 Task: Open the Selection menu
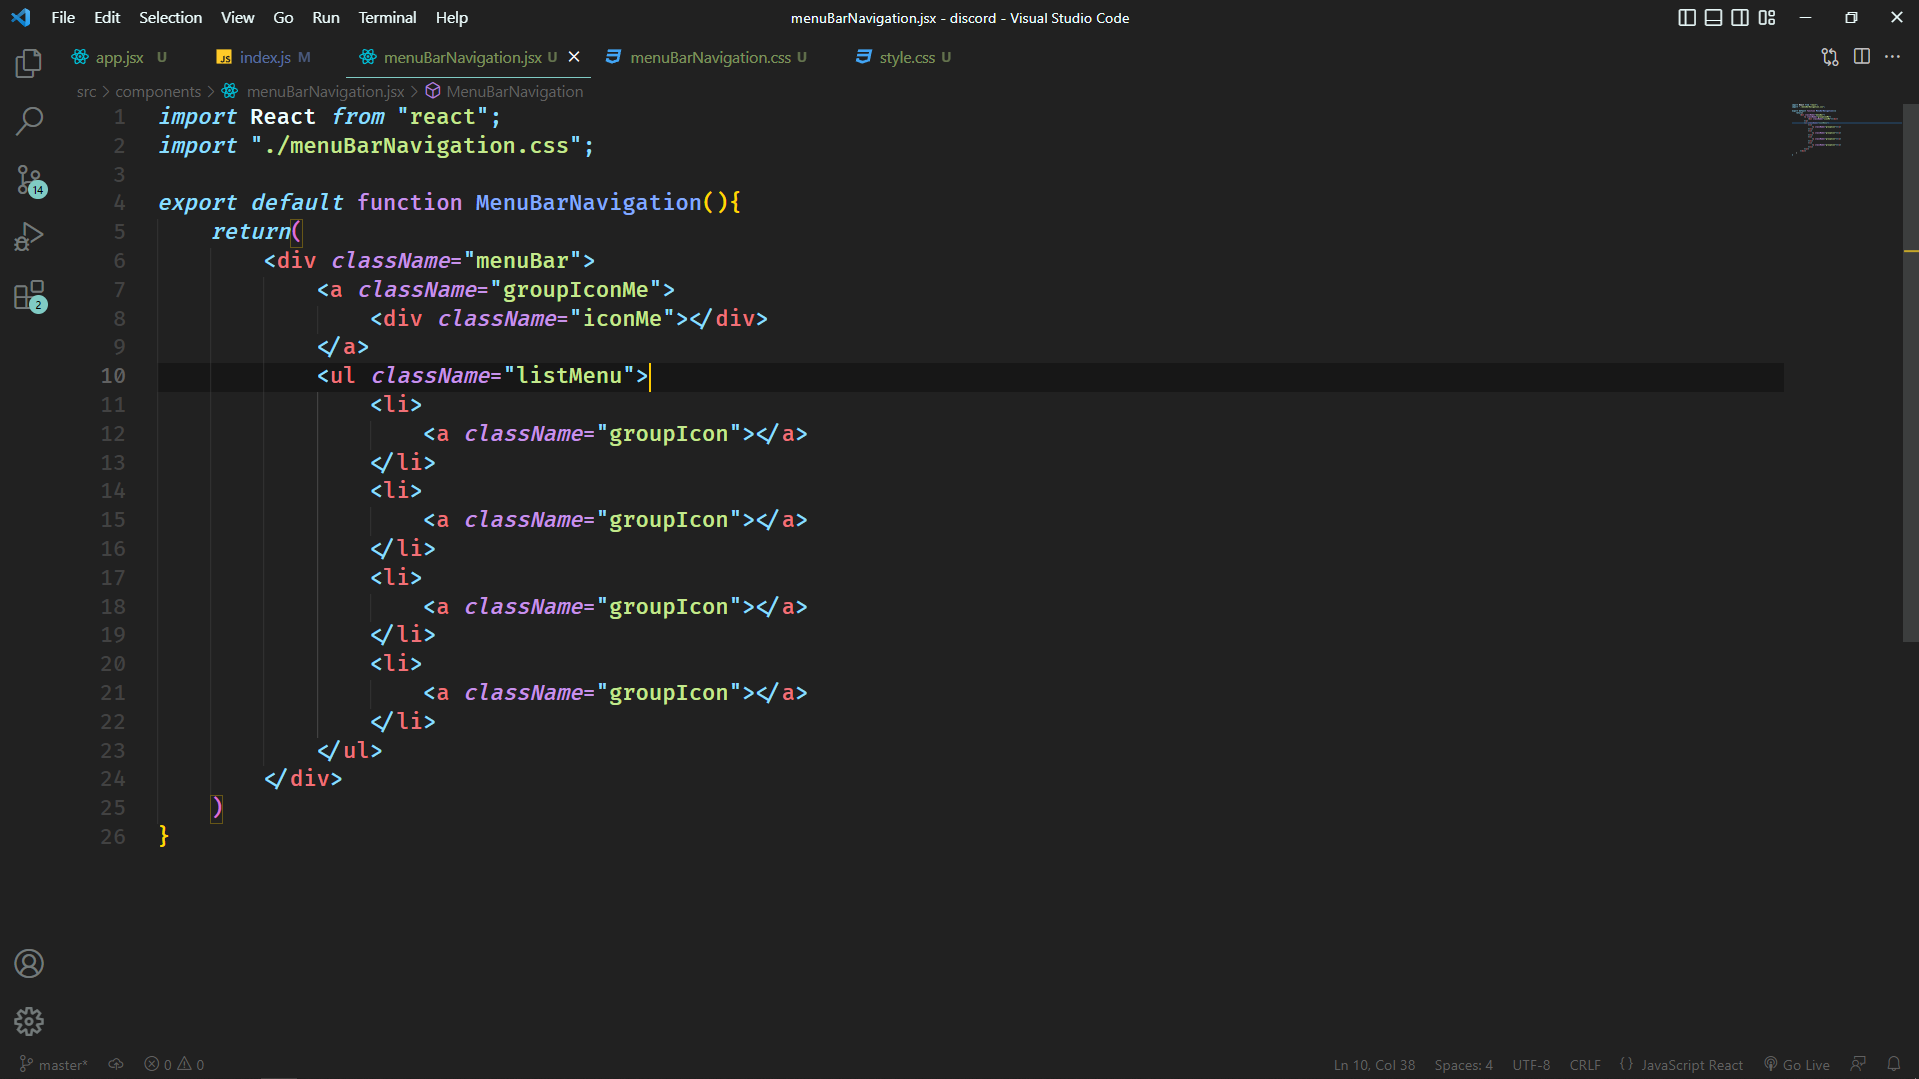click(x=170, y=18)
